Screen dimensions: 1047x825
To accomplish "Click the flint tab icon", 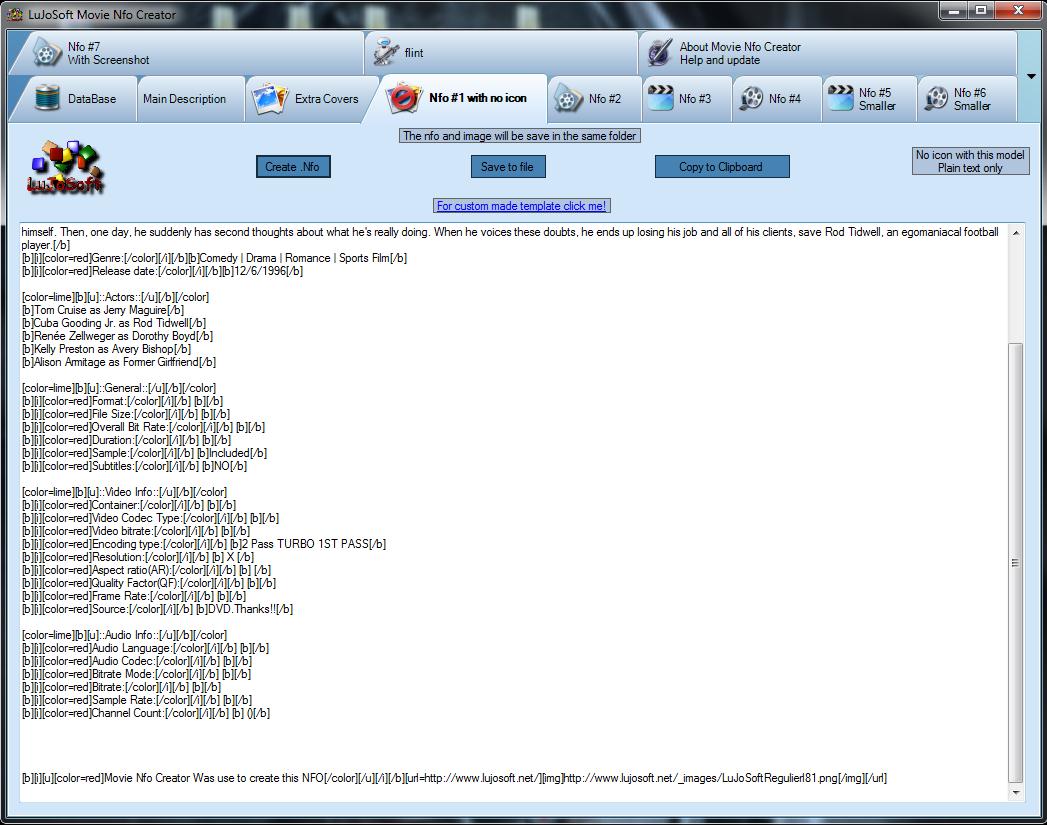I will (384, 52).
